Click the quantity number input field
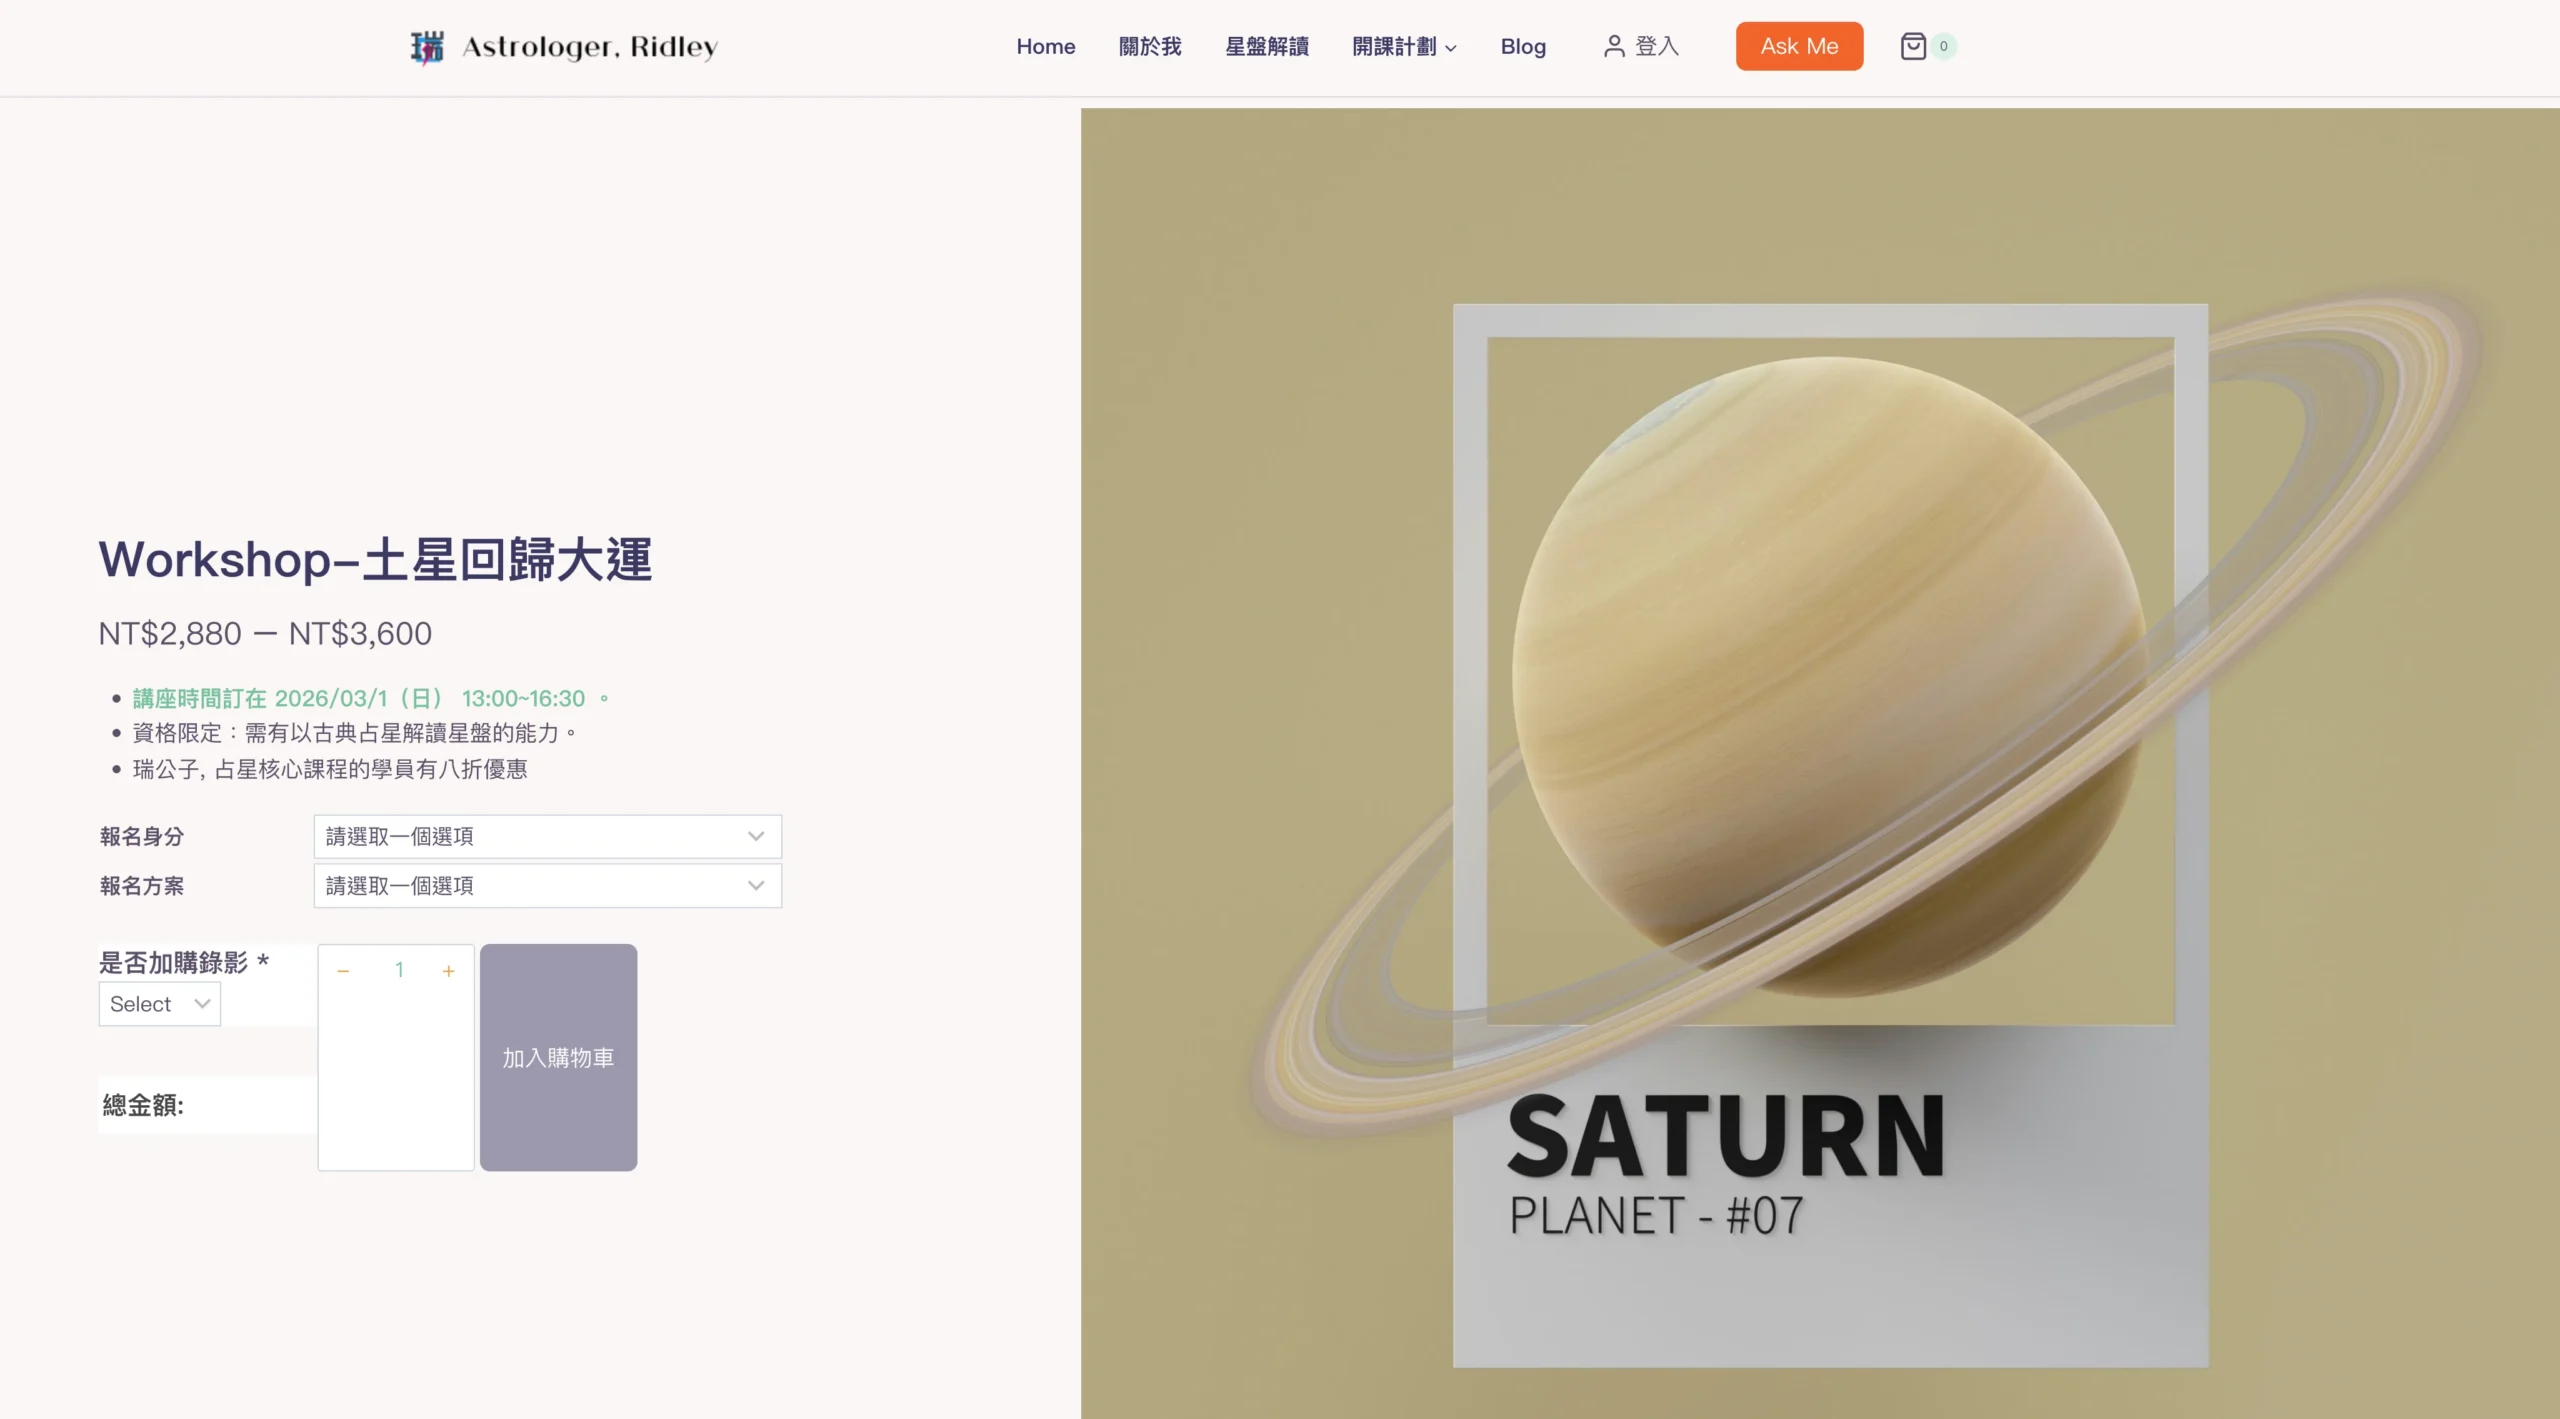This screenshot has width=2560, height=1419. [x=398, y=971]
